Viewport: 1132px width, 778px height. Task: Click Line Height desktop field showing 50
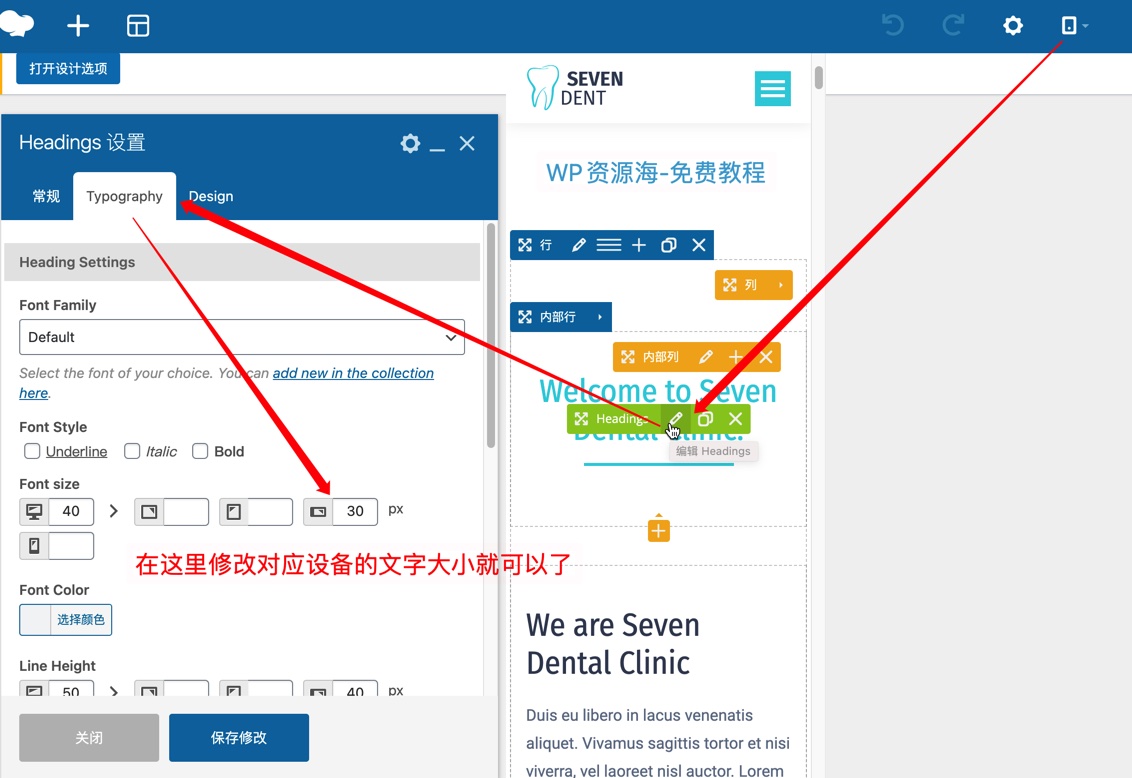(x=71, y=689)
